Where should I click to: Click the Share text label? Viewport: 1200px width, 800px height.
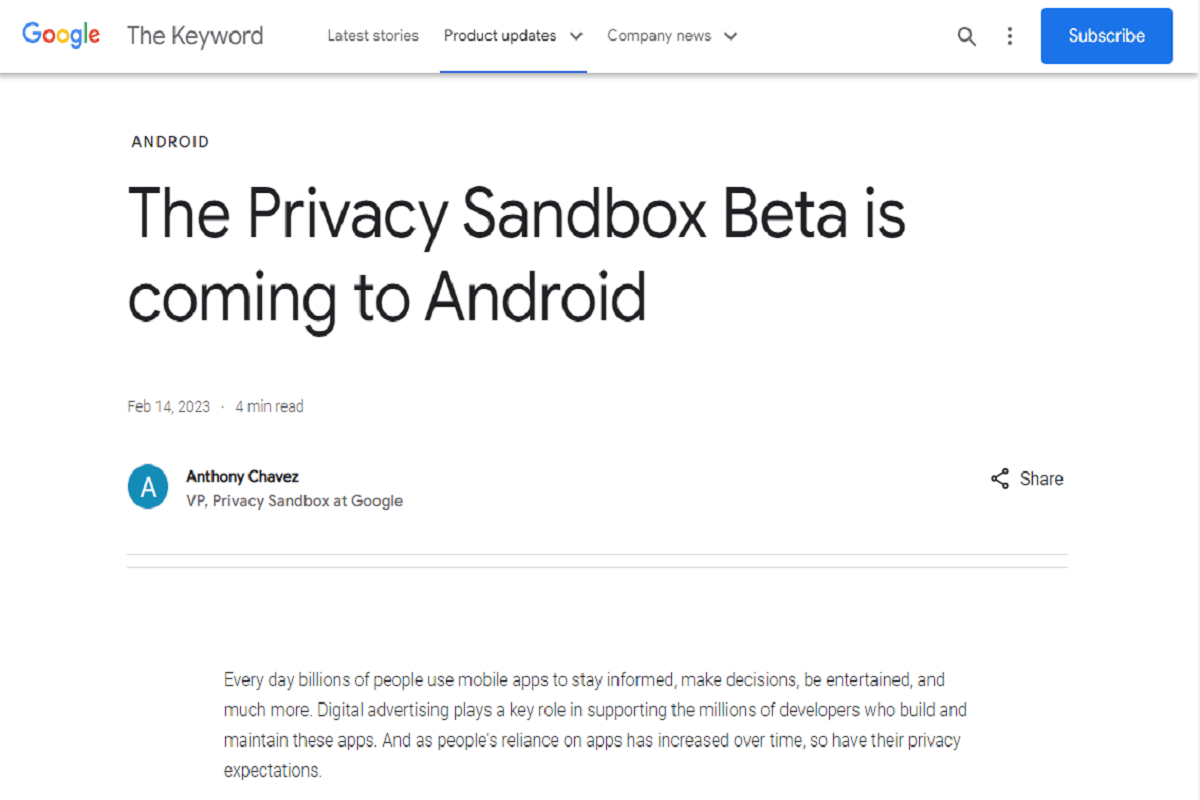point(1043,478)
